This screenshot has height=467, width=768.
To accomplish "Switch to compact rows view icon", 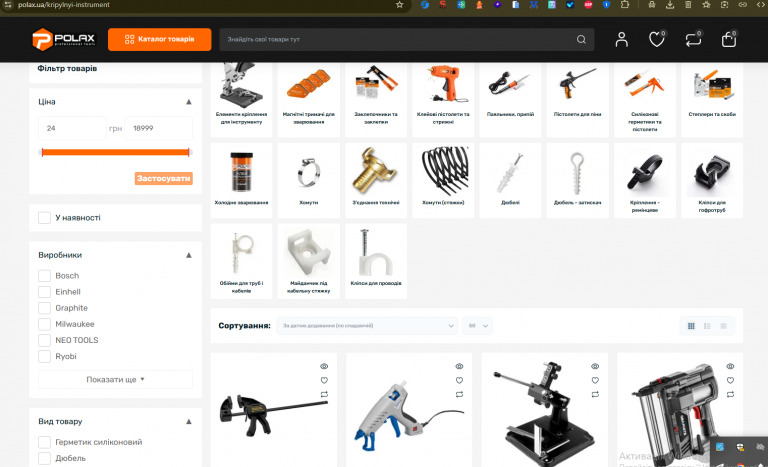I will coord(723,326).
